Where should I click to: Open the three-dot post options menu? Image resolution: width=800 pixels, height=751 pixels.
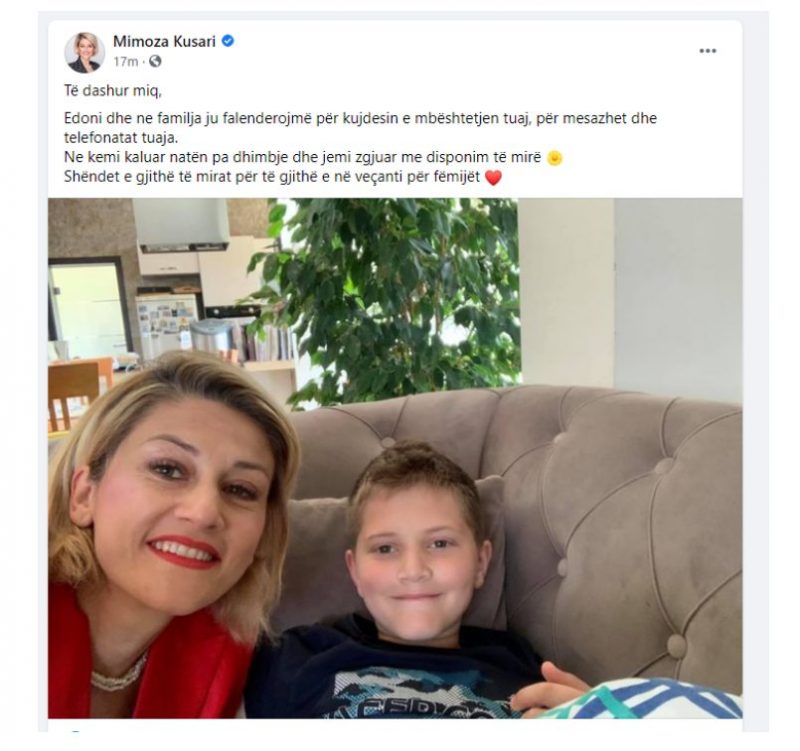click(x=708, y=51)
